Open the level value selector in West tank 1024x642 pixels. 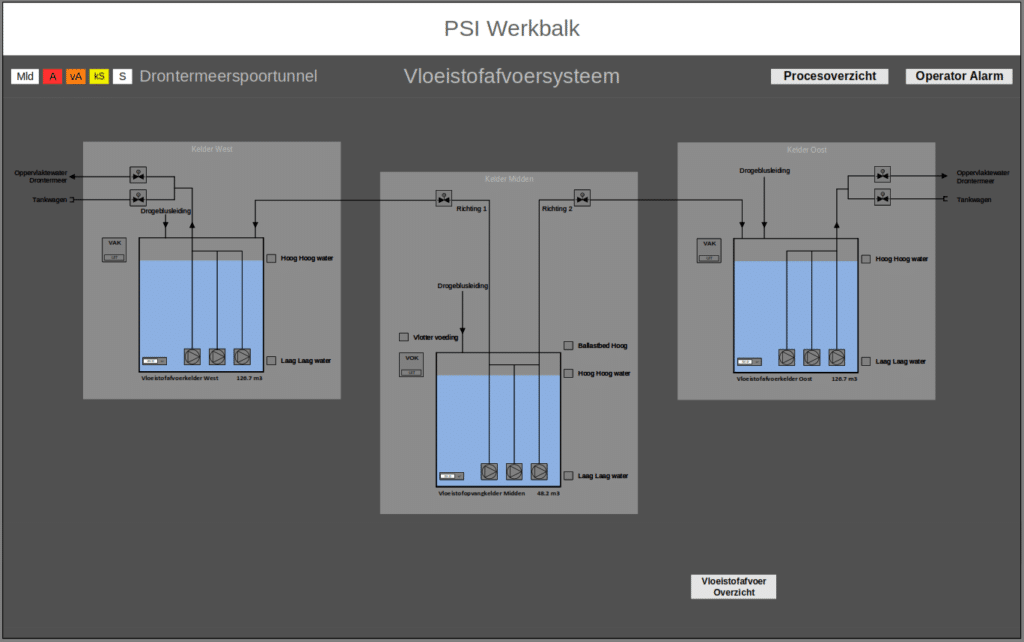[154, 361]
